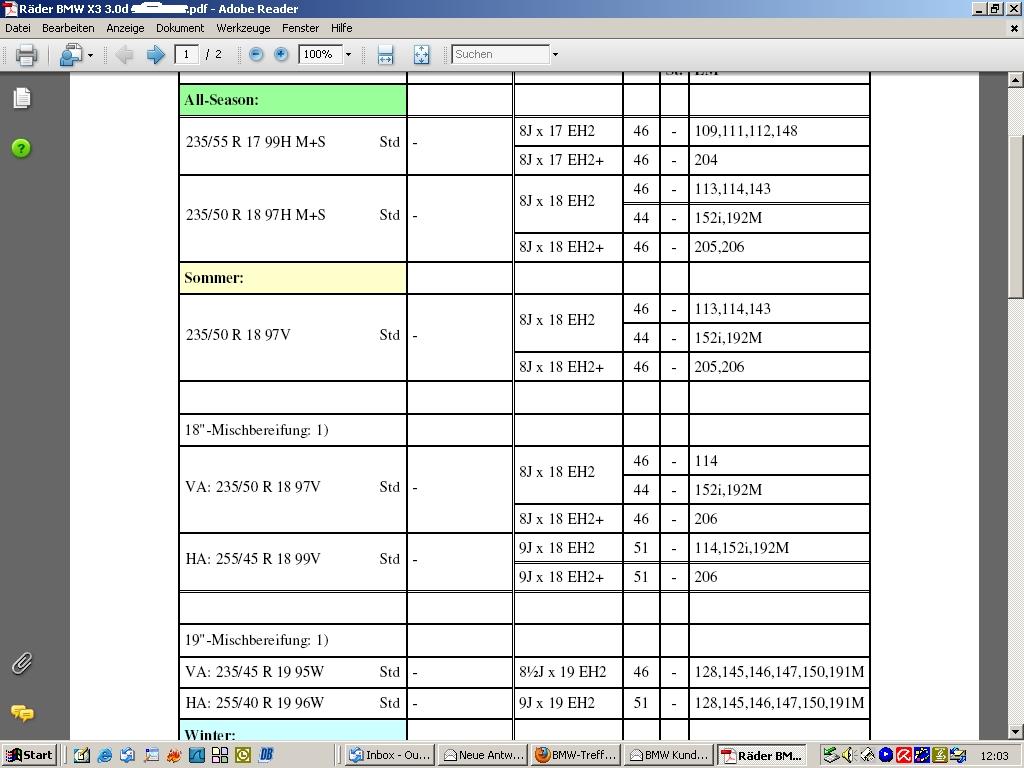Switch to Inbox Outlook taskbar button
The image size is (1024, 768).
(x=389, y=755)
